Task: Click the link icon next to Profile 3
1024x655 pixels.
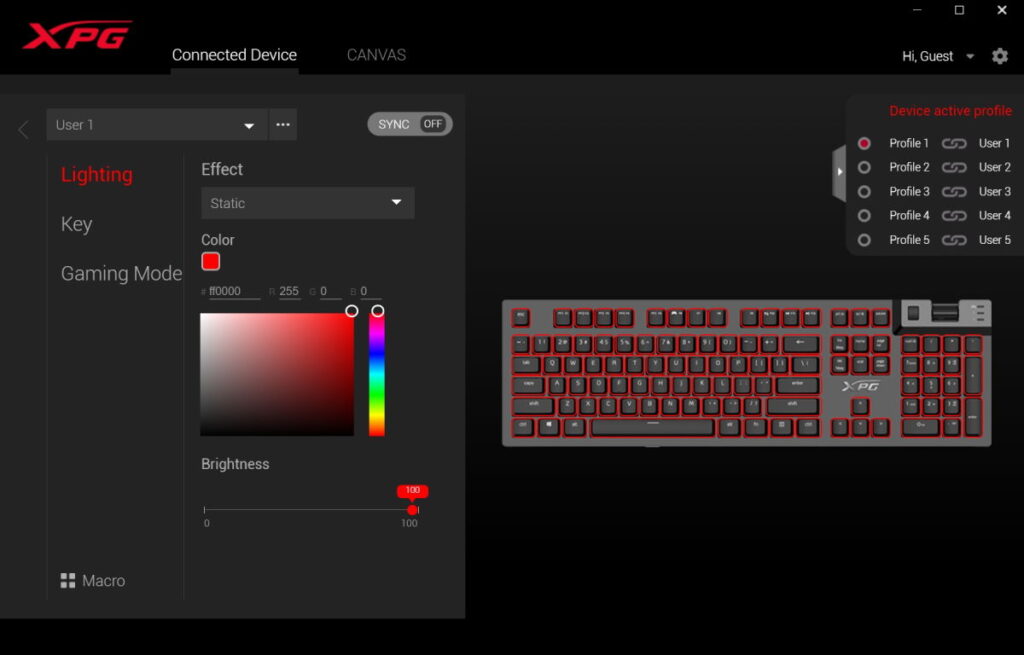Action: 954,192
